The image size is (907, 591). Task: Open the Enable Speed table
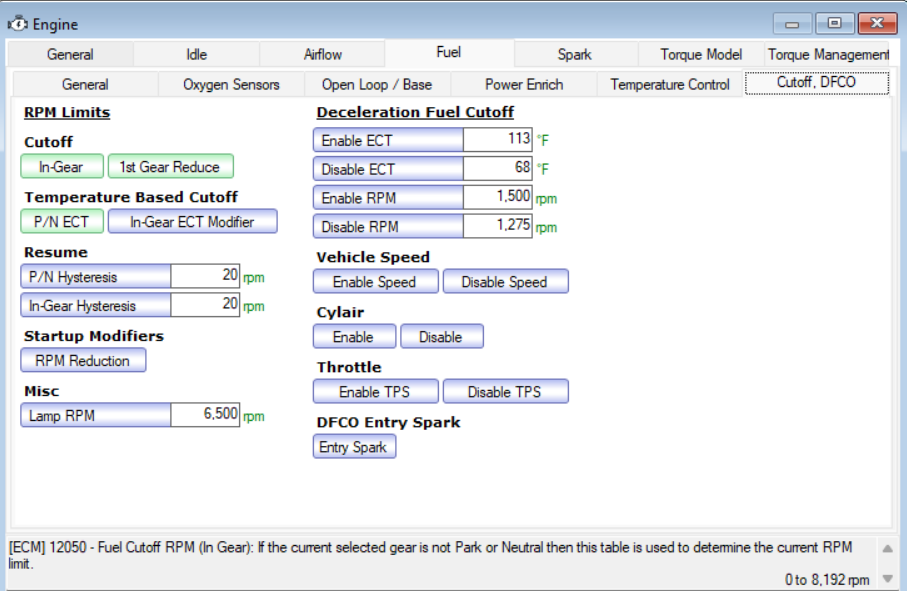pyautogui.click(x=375, y=281)
